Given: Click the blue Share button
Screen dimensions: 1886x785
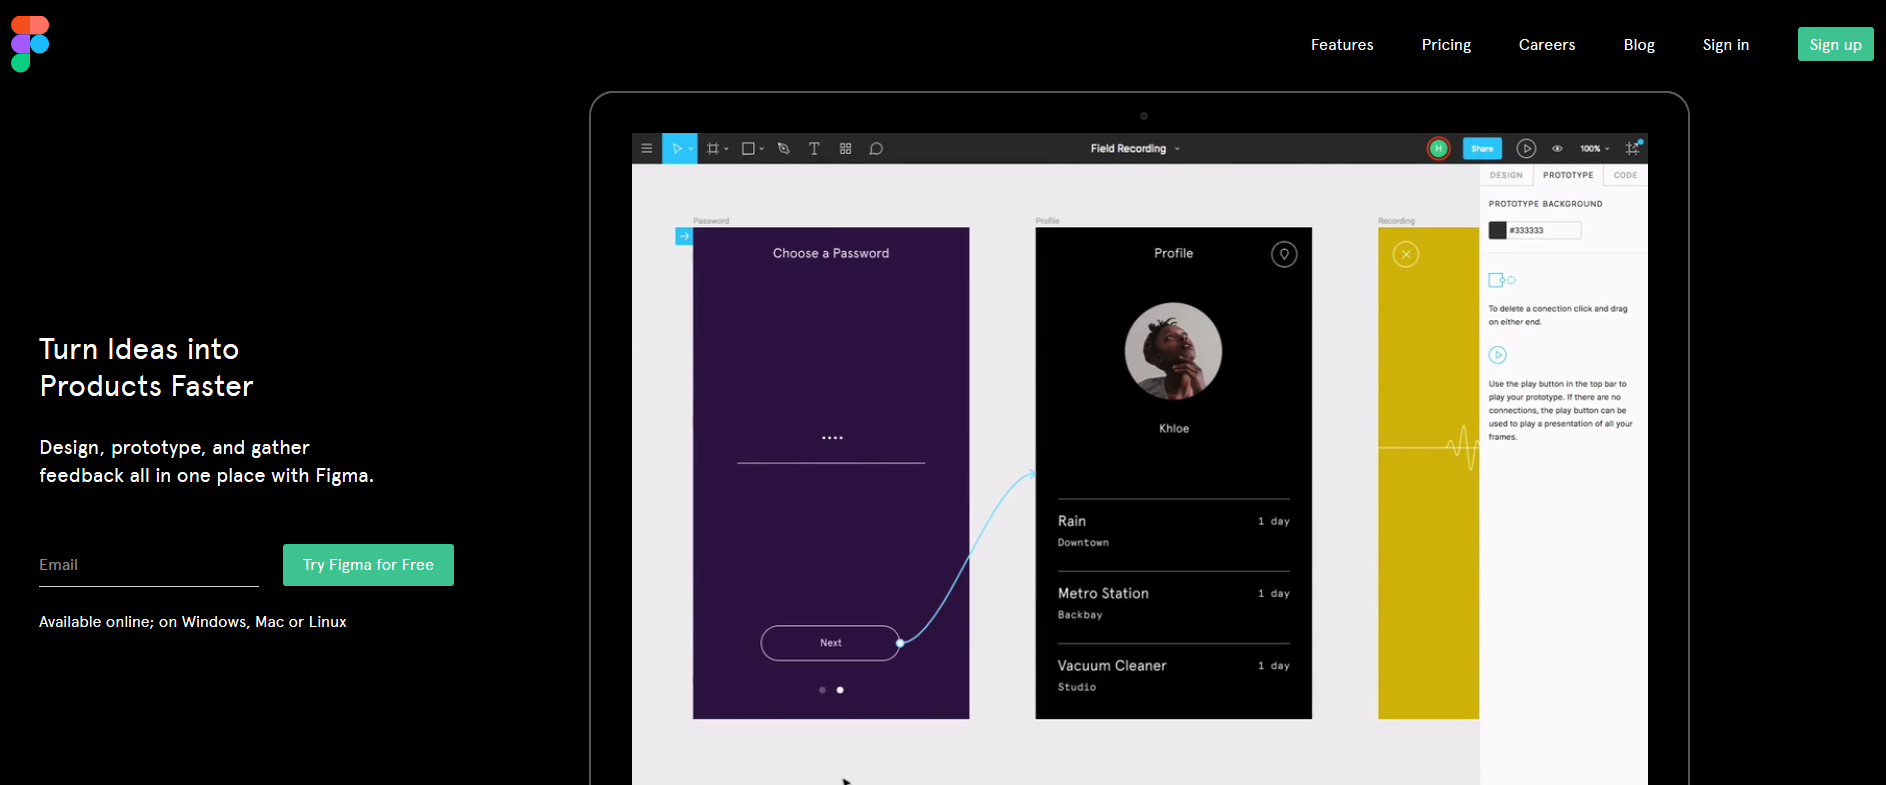Looking at the screenshot, I should tap(1482, 149).
